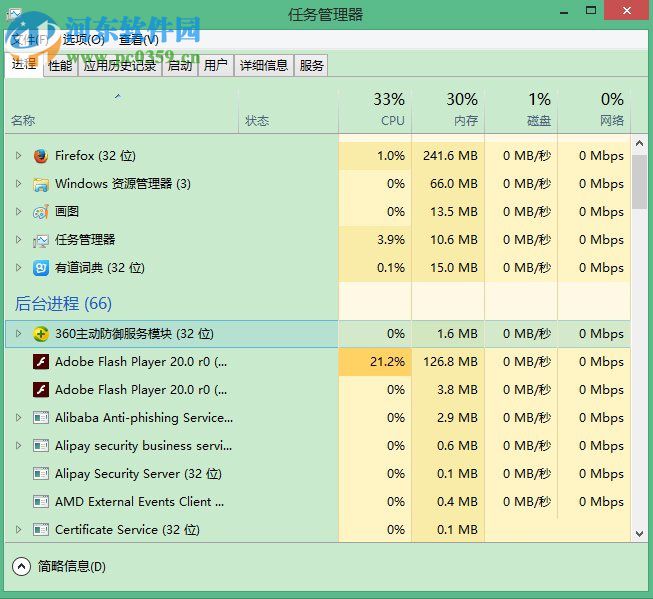The image size is (653, 599).
Task: Expand the 任务管理器 process row
Action: pos(18,240)
